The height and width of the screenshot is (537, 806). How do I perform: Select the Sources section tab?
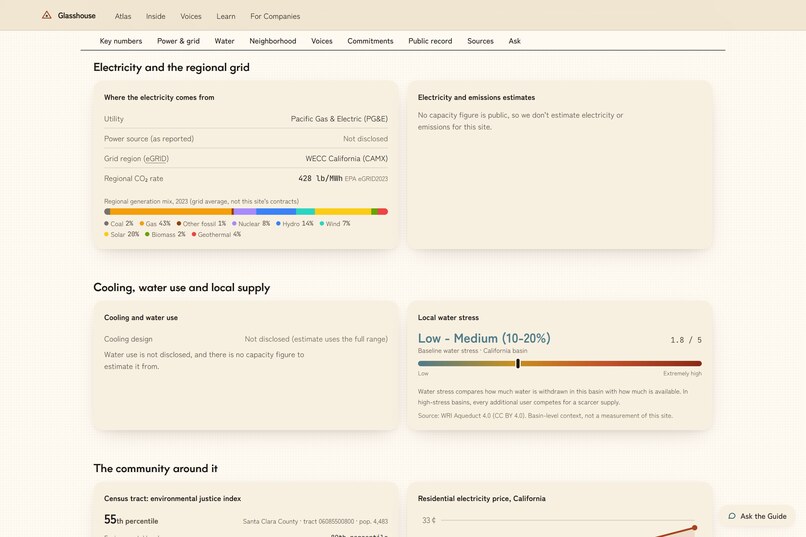480,41
